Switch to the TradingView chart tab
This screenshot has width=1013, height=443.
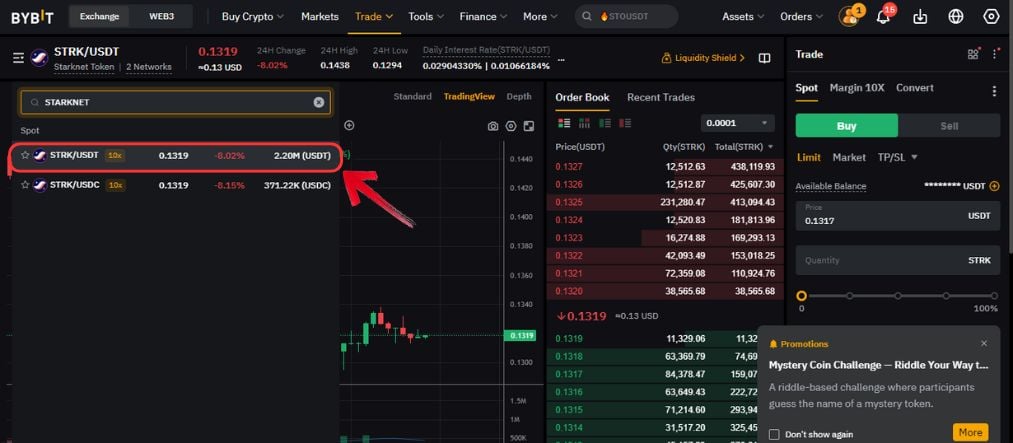(469, 97)
